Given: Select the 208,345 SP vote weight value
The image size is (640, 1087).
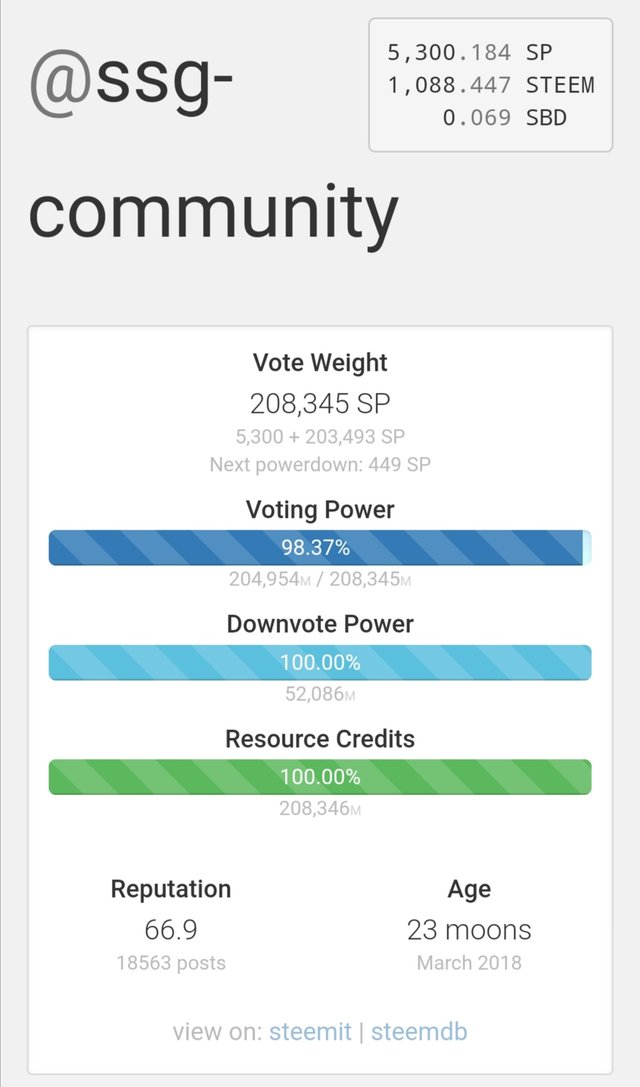Looking at the screenshot, I should pyautogui.click(x=320, y=403).
